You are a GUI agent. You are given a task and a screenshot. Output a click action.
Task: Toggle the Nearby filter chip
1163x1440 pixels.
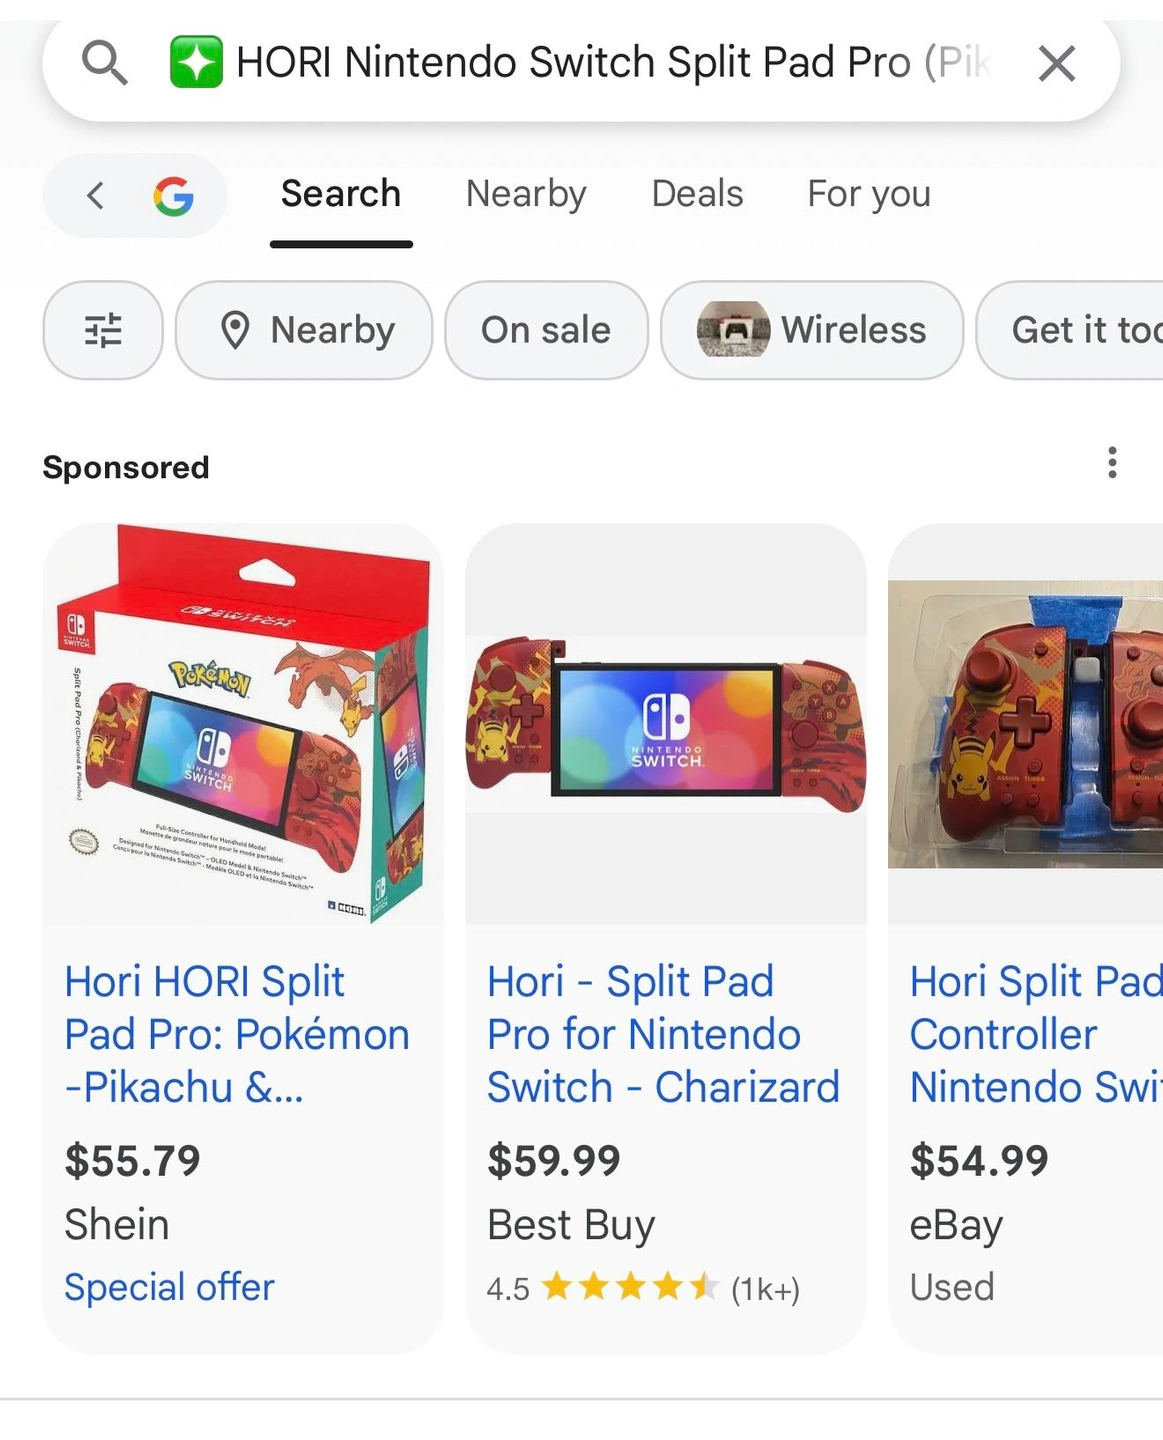point(304,330)
